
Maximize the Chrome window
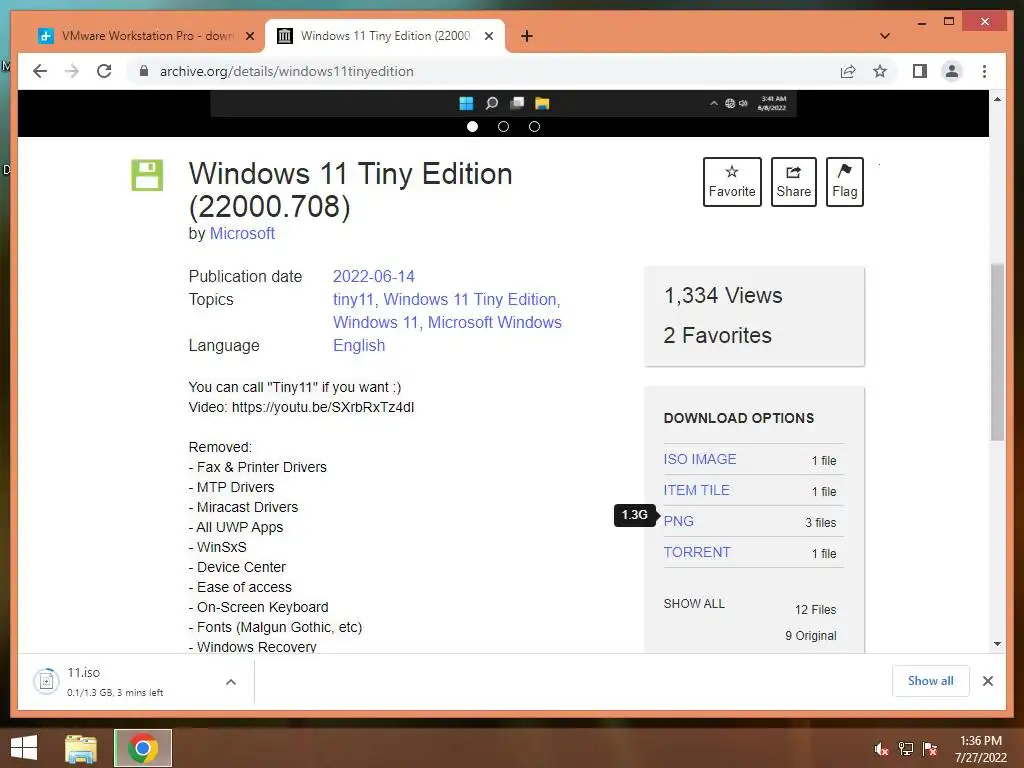point(949,22)
